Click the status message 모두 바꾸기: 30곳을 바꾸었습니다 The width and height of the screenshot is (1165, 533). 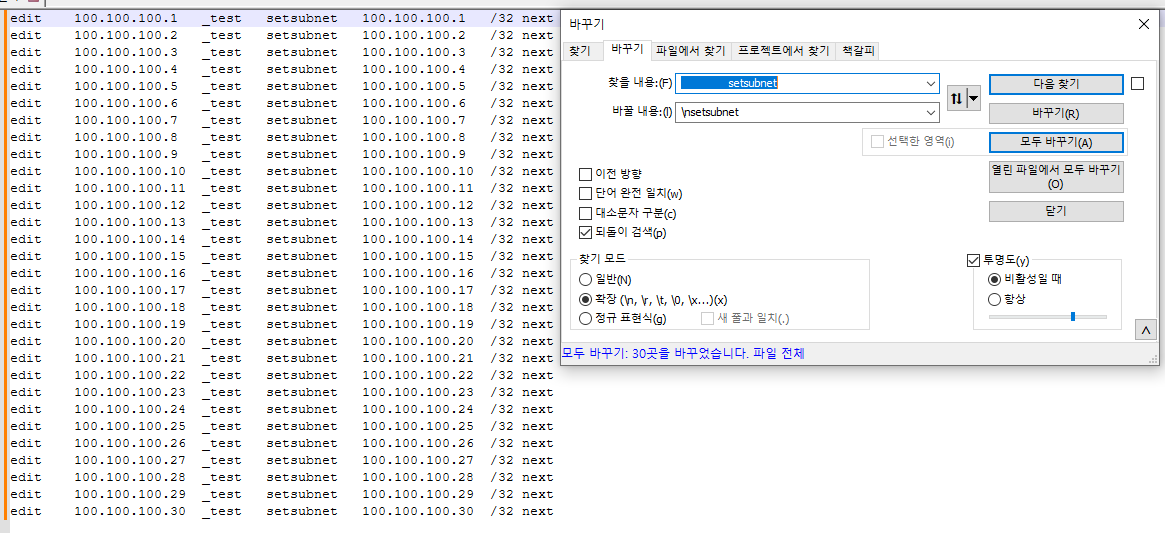point(683,354)
